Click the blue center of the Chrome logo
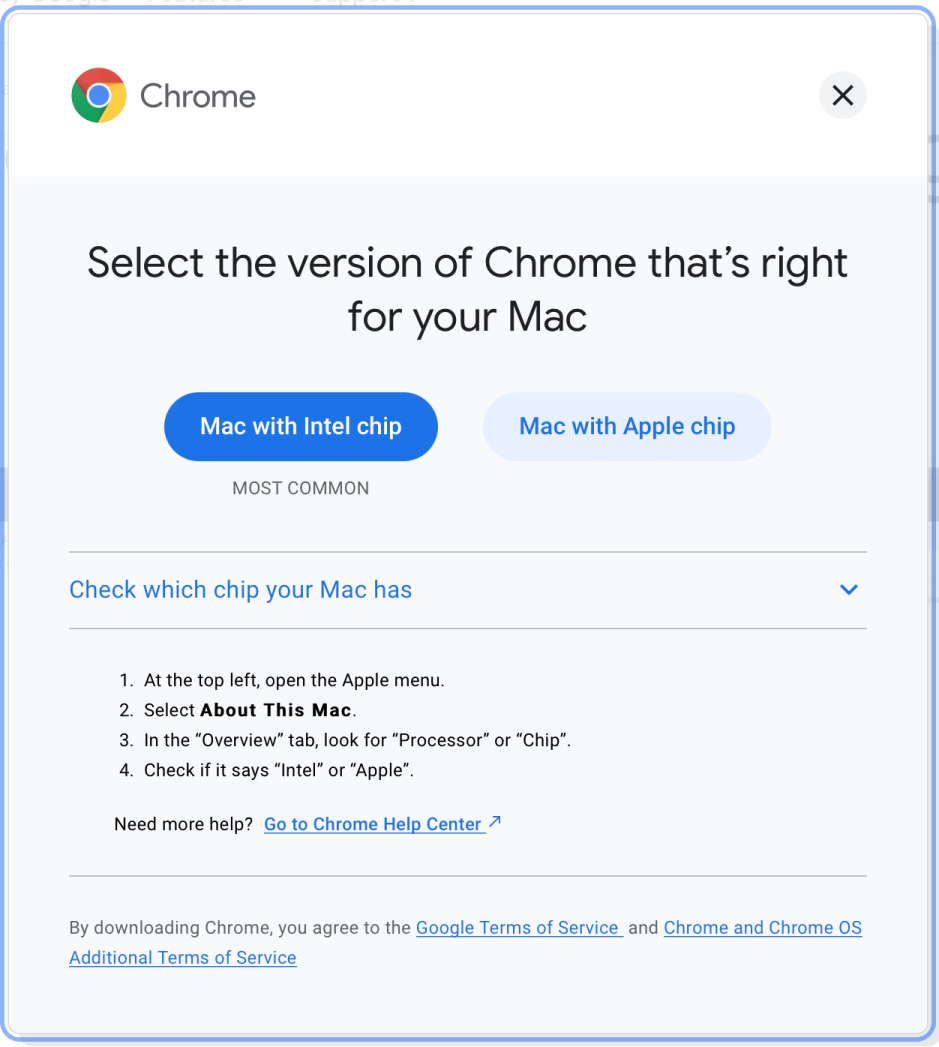Viewport: 939px width, 1047px height. pyautogui.click(x=97, y=95)
